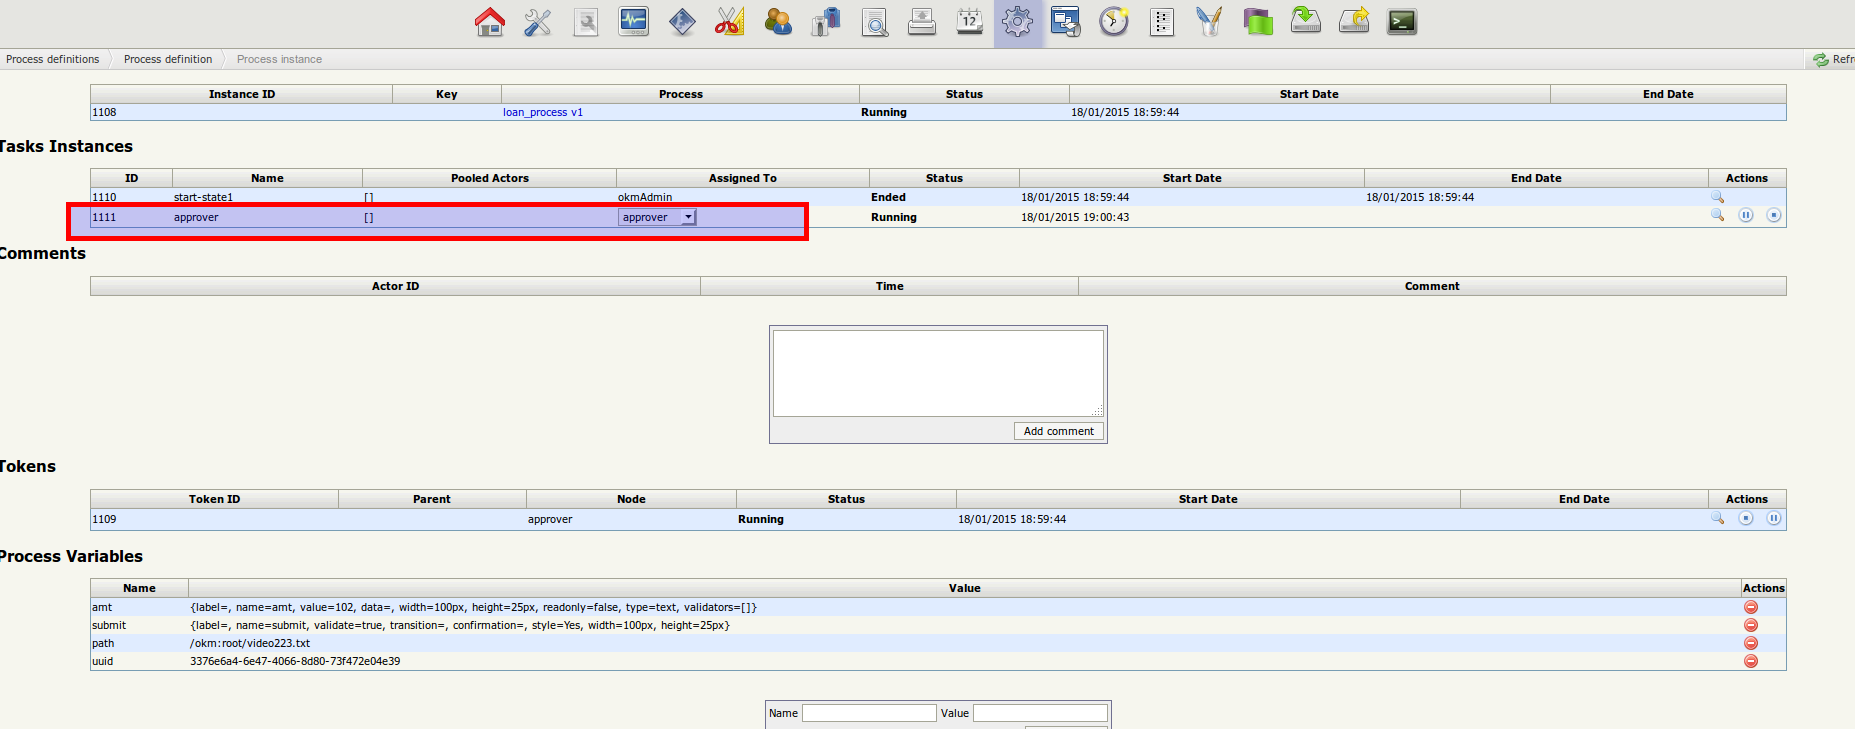1855x729 pixels.
Task: Click the gear workflow icon in toolbar
Action: [x=1017, y=22]
